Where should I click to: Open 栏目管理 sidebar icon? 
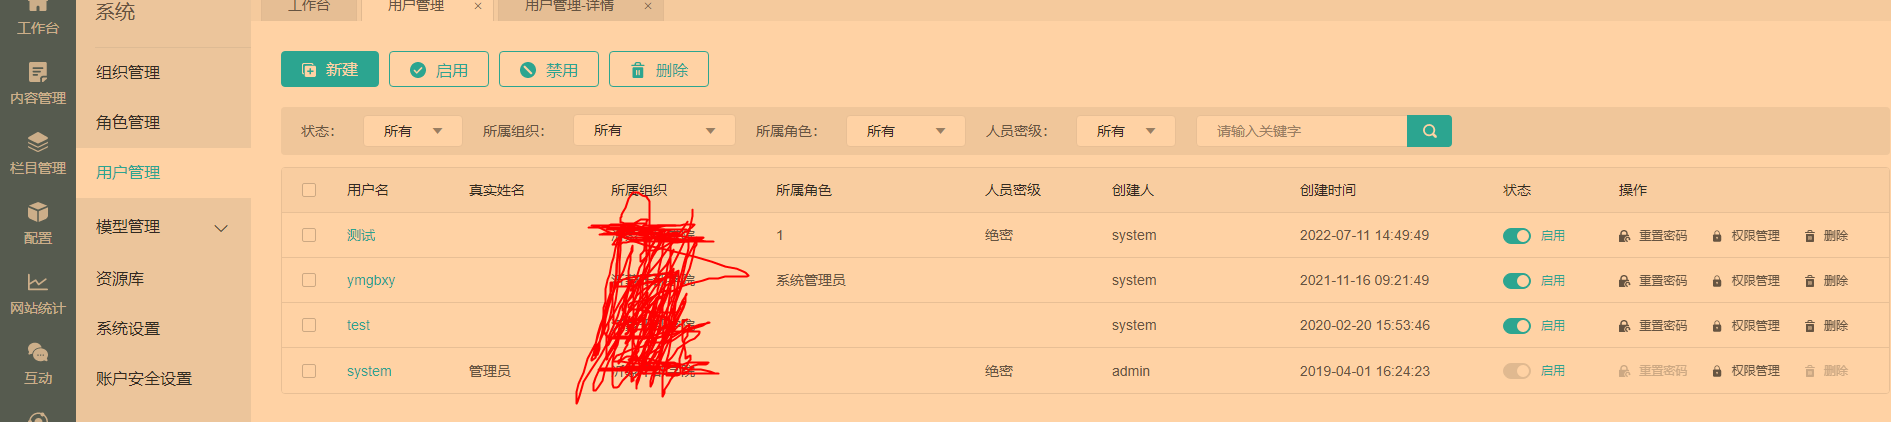point(38,153)
